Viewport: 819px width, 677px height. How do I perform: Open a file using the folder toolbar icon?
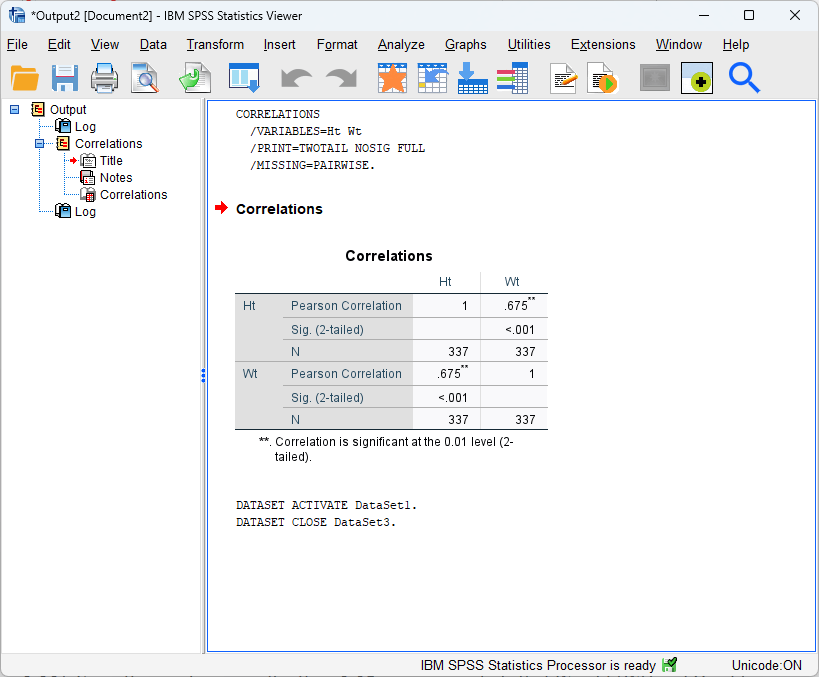(25, 78)
